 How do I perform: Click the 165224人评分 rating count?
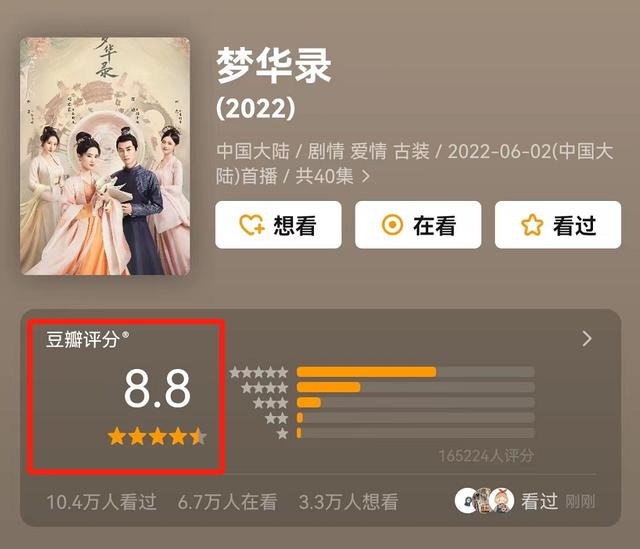point(486,456)
